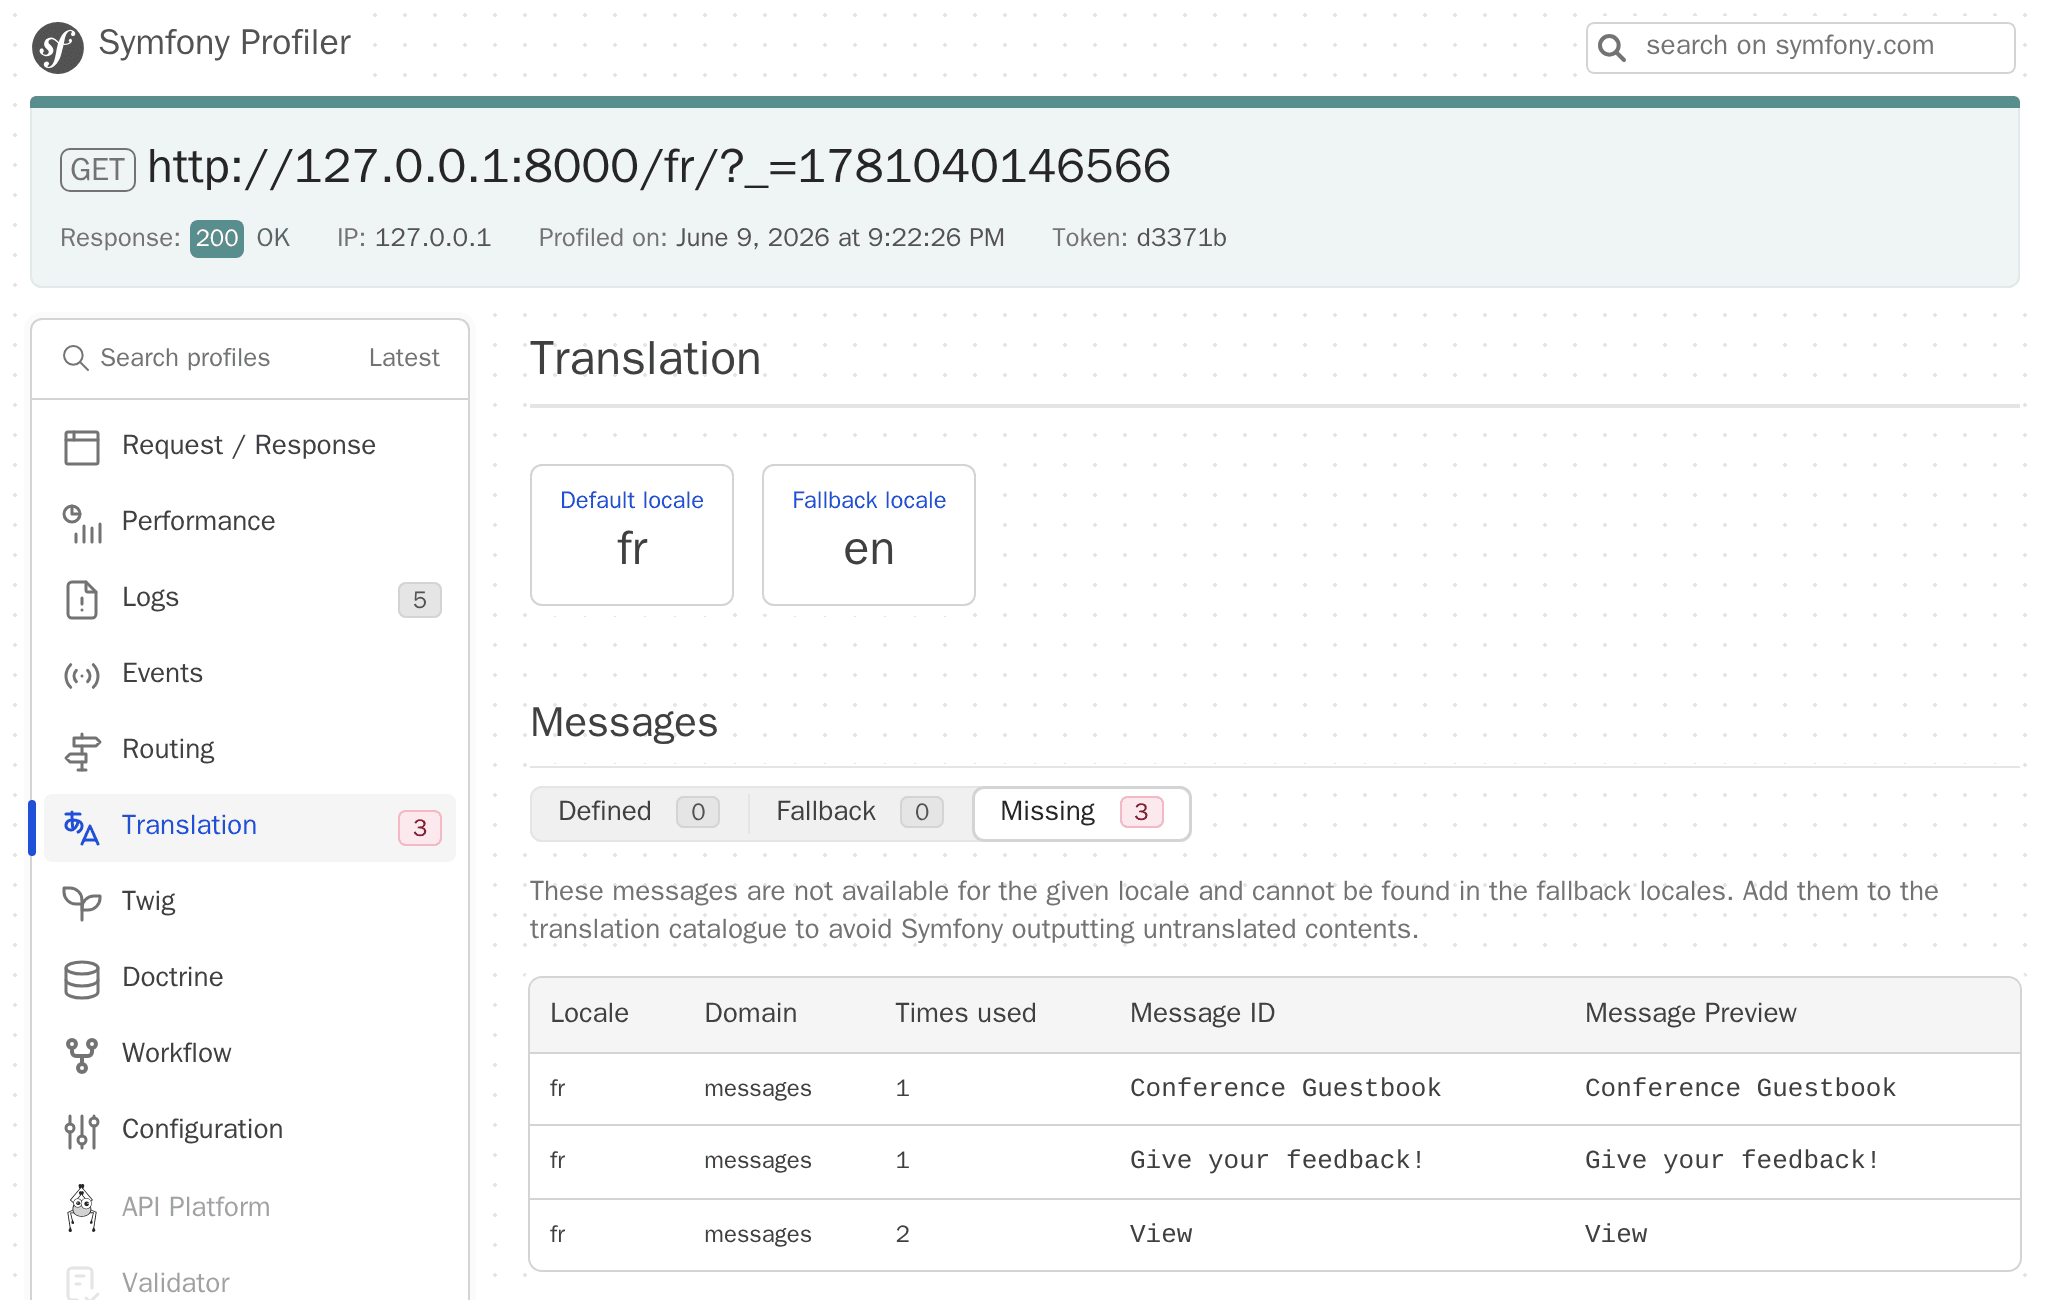Click the Fallback tab badge 0
Image resolution: width=2050 pixels, height=1300 pixels.
(922, 812)
